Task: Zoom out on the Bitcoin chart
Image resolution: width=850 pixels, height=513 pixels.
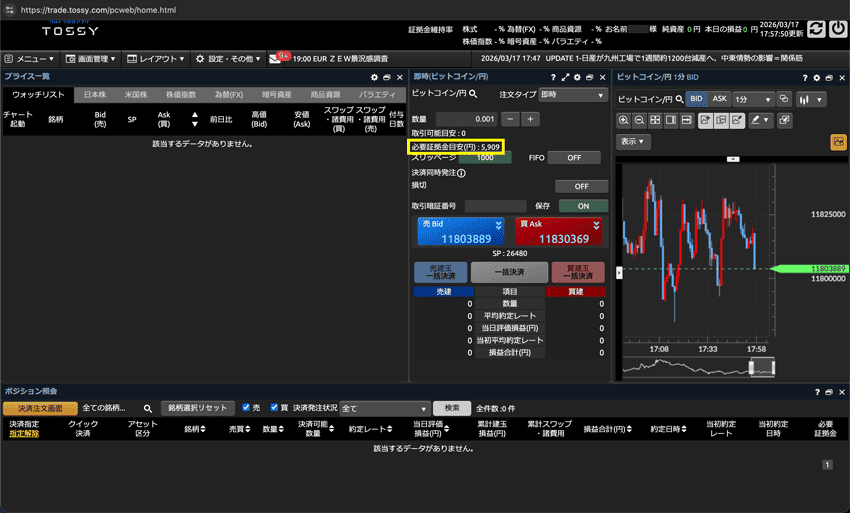Action: [x=639, y=120]
